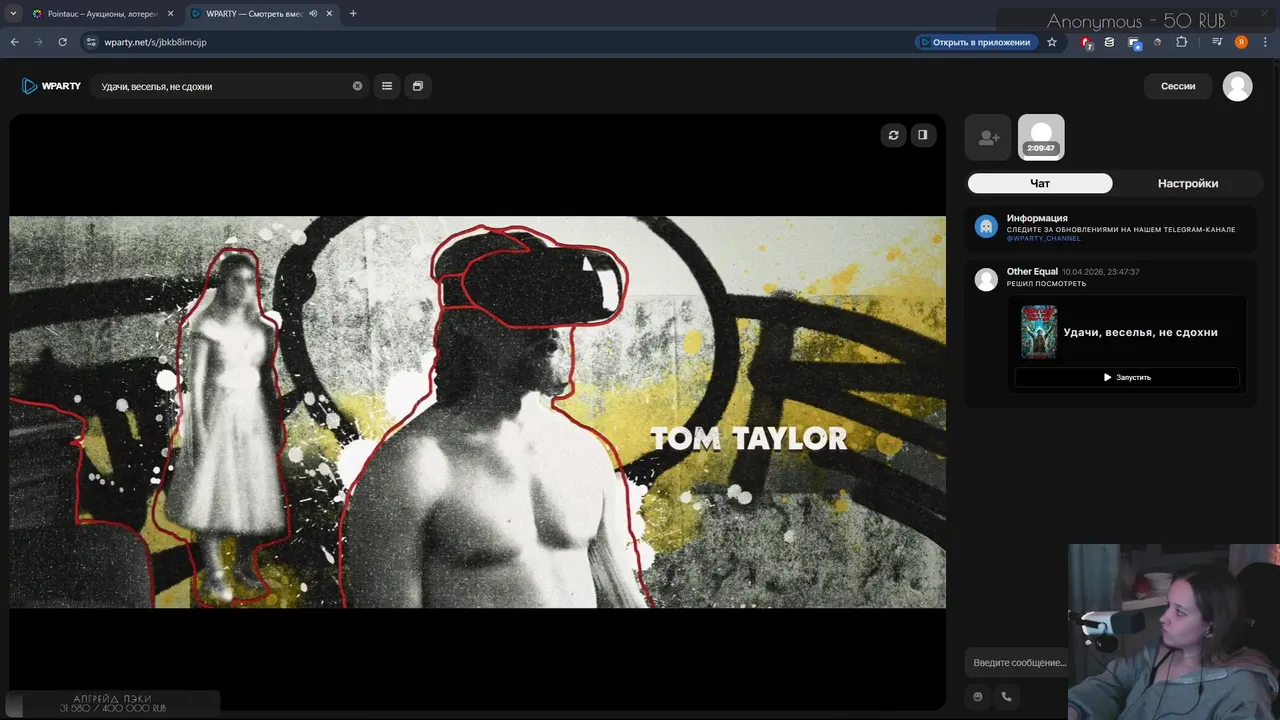Click the Сессии button
The height and width of the screenshot is (720, 1280).
(1178, 86)
